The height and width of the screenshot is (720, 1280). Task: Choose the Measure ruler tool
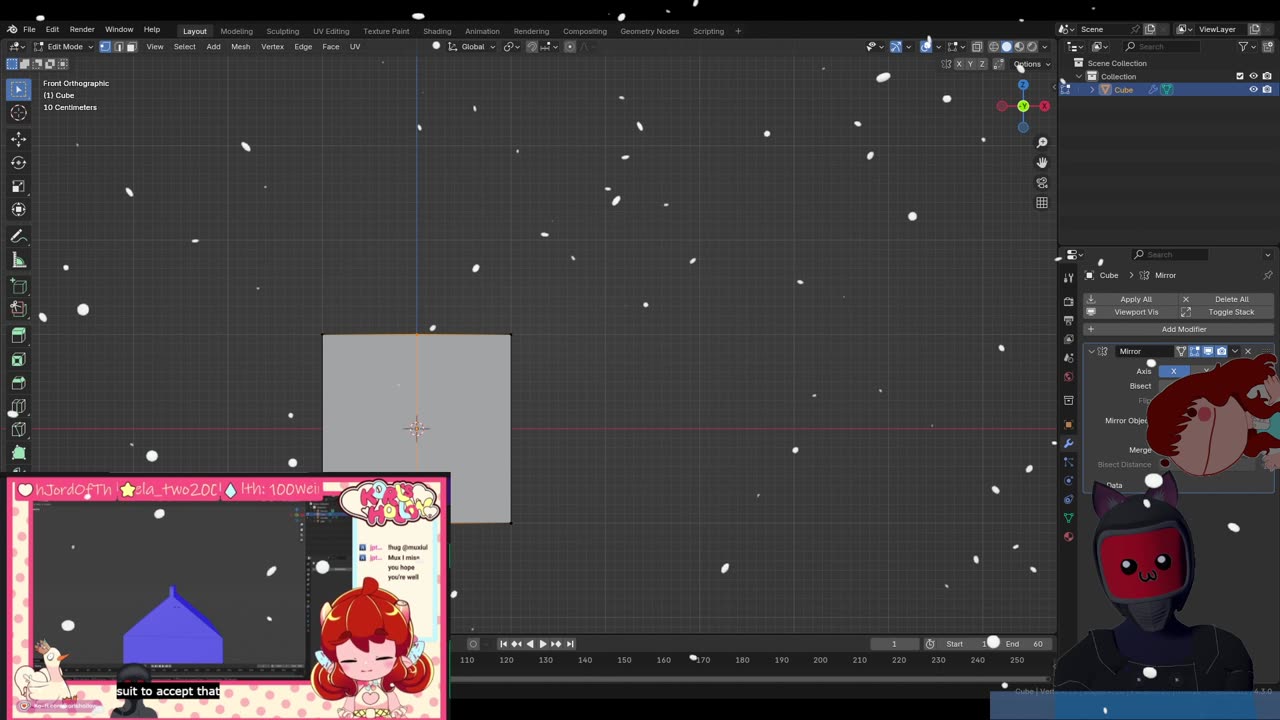pyautogui.click(x=18, y=260)
